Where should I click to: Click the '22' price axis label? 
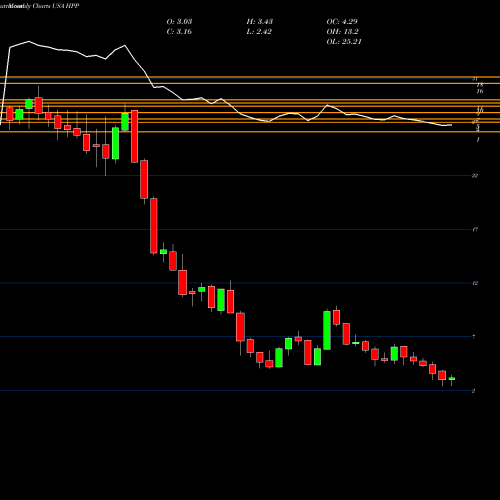[x=475, y=176]
